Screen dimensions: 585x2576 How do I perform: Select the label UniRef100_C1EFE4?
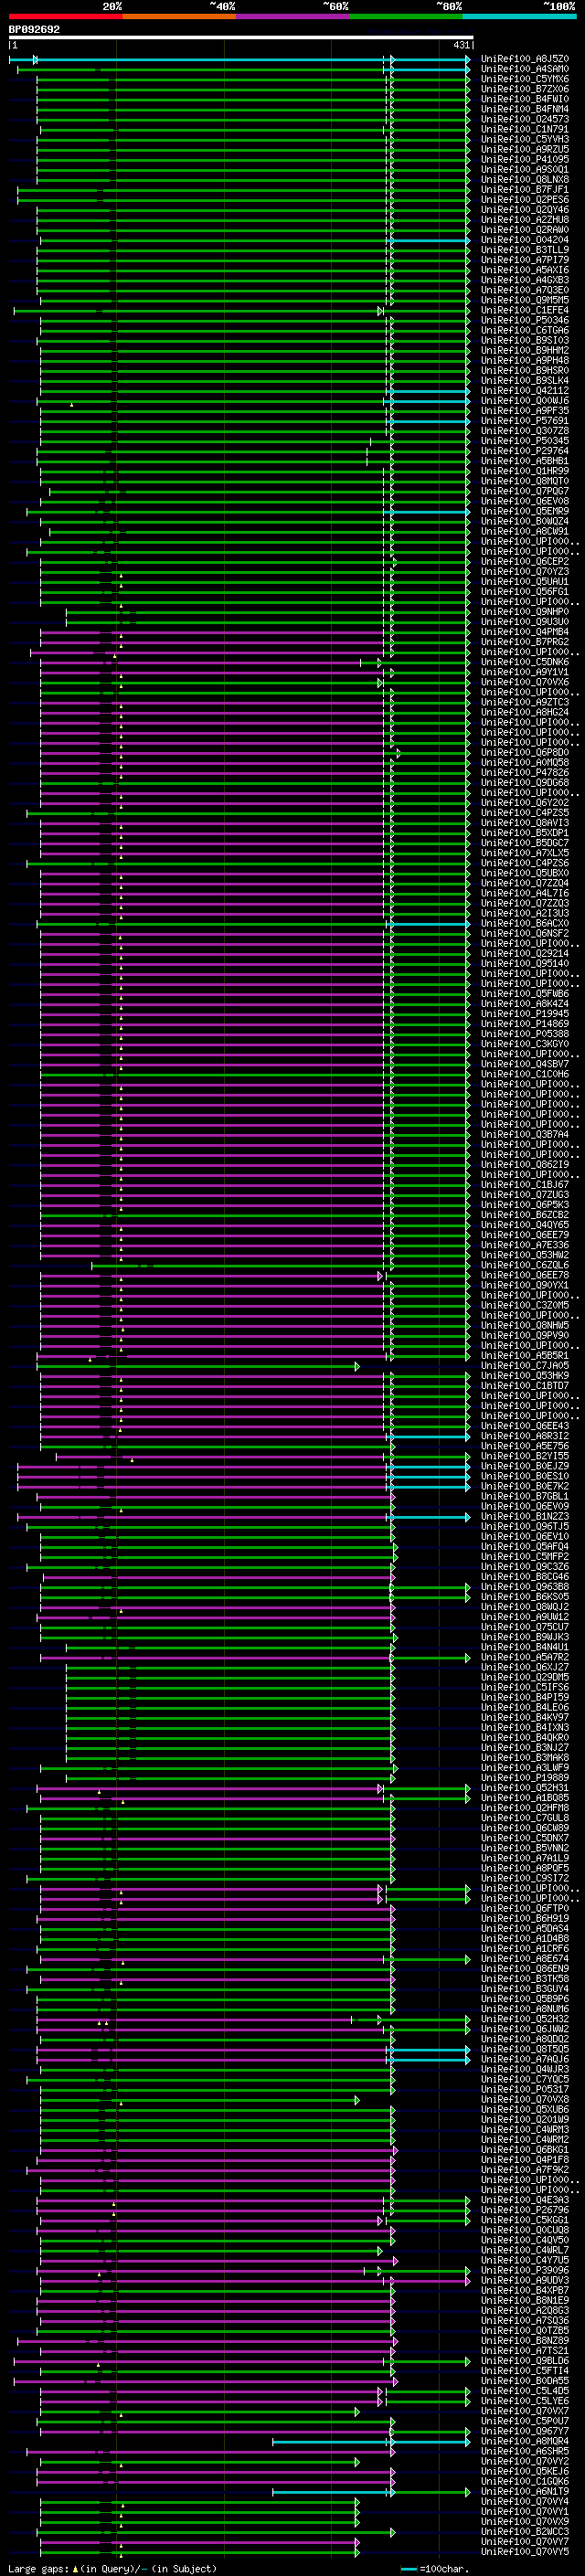coord(525,310)
